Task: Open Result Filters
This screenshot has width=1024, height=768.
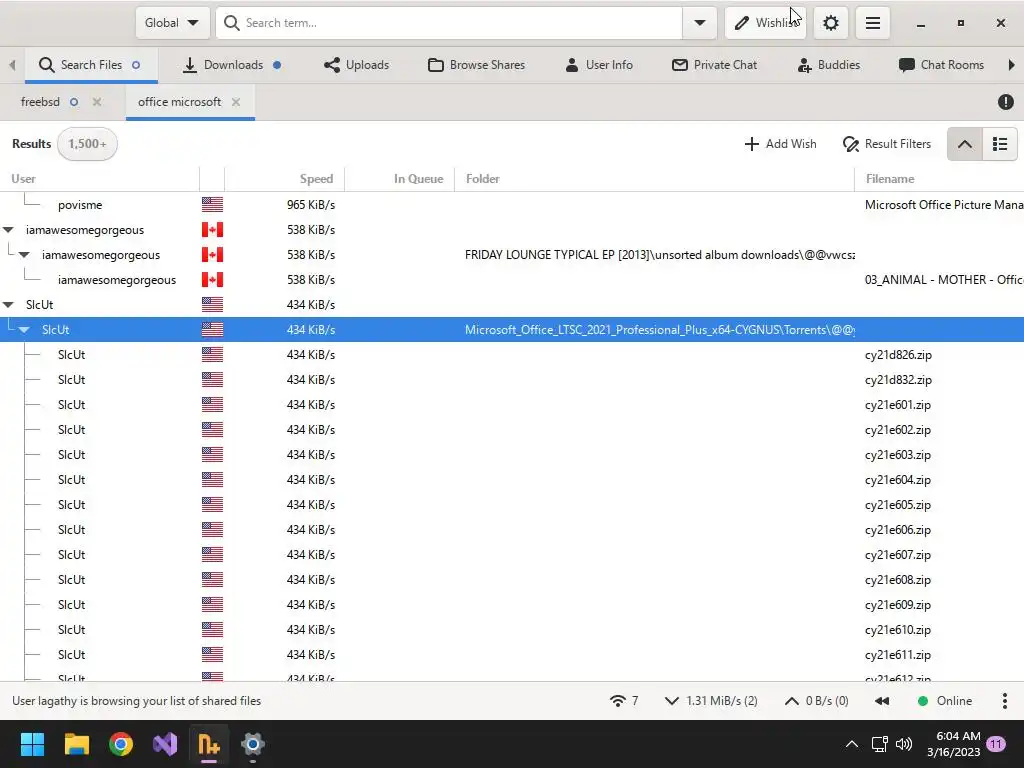Action: click(x=887, y=144)
